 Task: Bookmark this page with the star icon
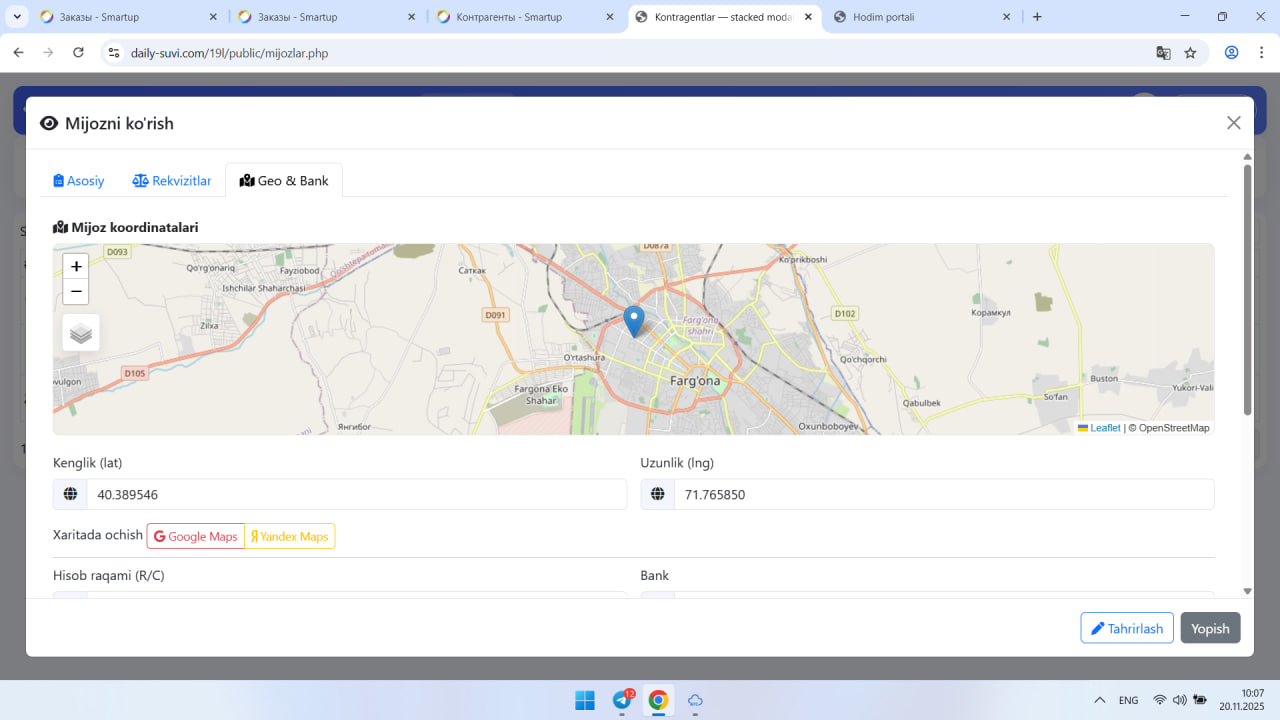tap(1190, 53)
